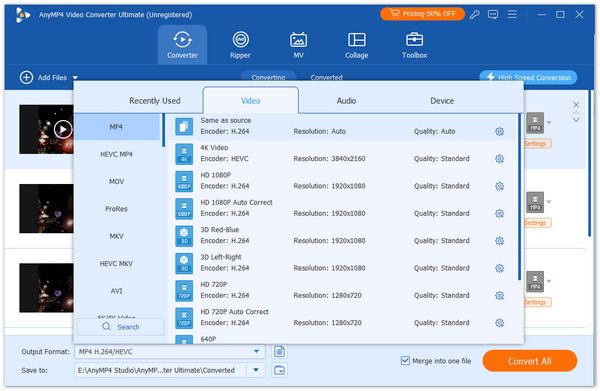This screenshot has height=391, width=600.
Task: Select ProRes in the format list
Action: [117, 209]
